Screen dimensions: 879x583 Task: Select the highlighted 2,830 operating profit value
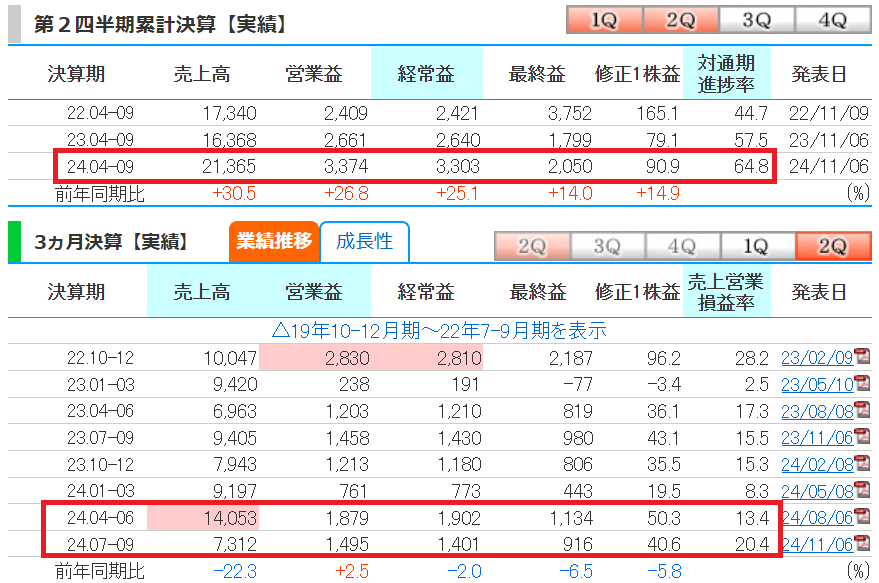pyautogui.click(x=347, y=358)
